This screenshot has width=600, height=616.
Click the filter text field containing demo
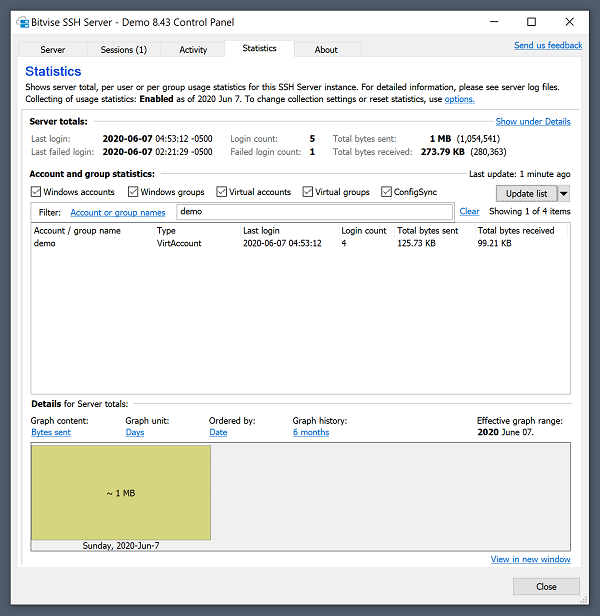[313, 212]
